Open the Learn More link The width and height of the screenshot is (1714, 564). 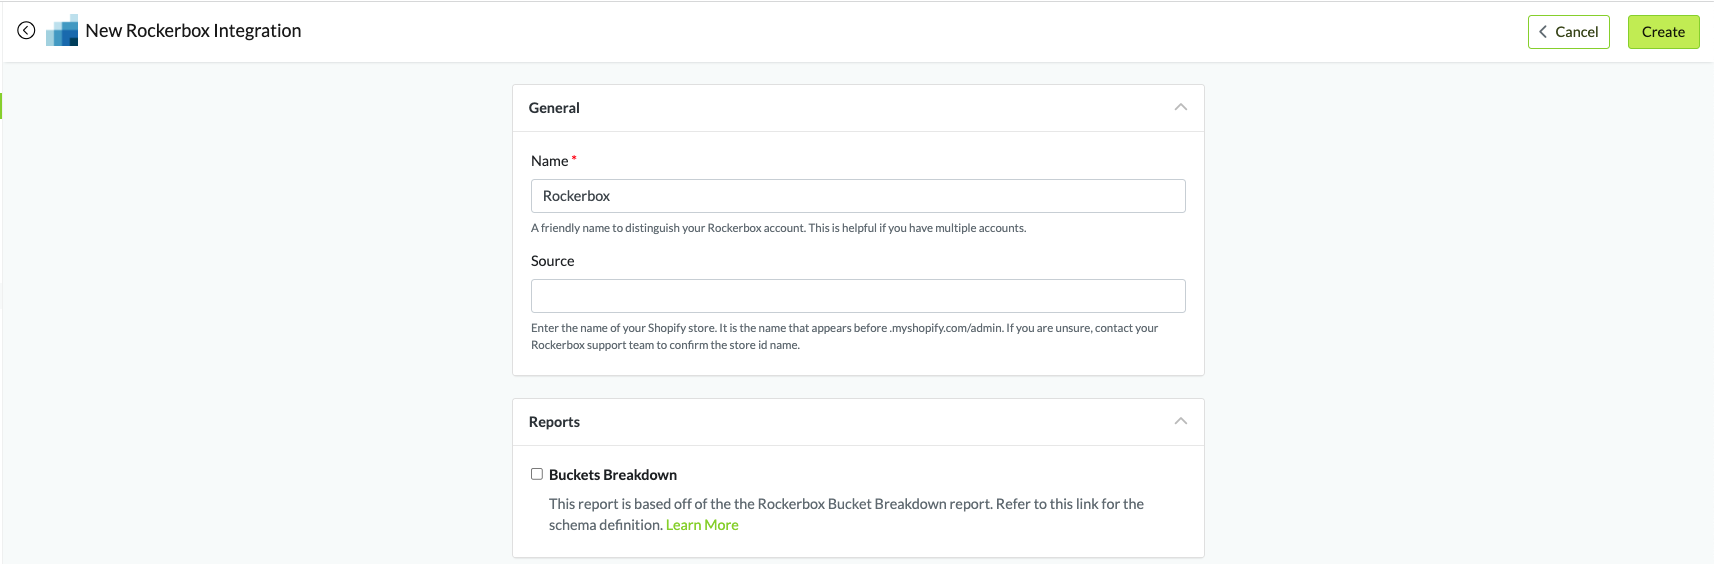coord(702,525)
